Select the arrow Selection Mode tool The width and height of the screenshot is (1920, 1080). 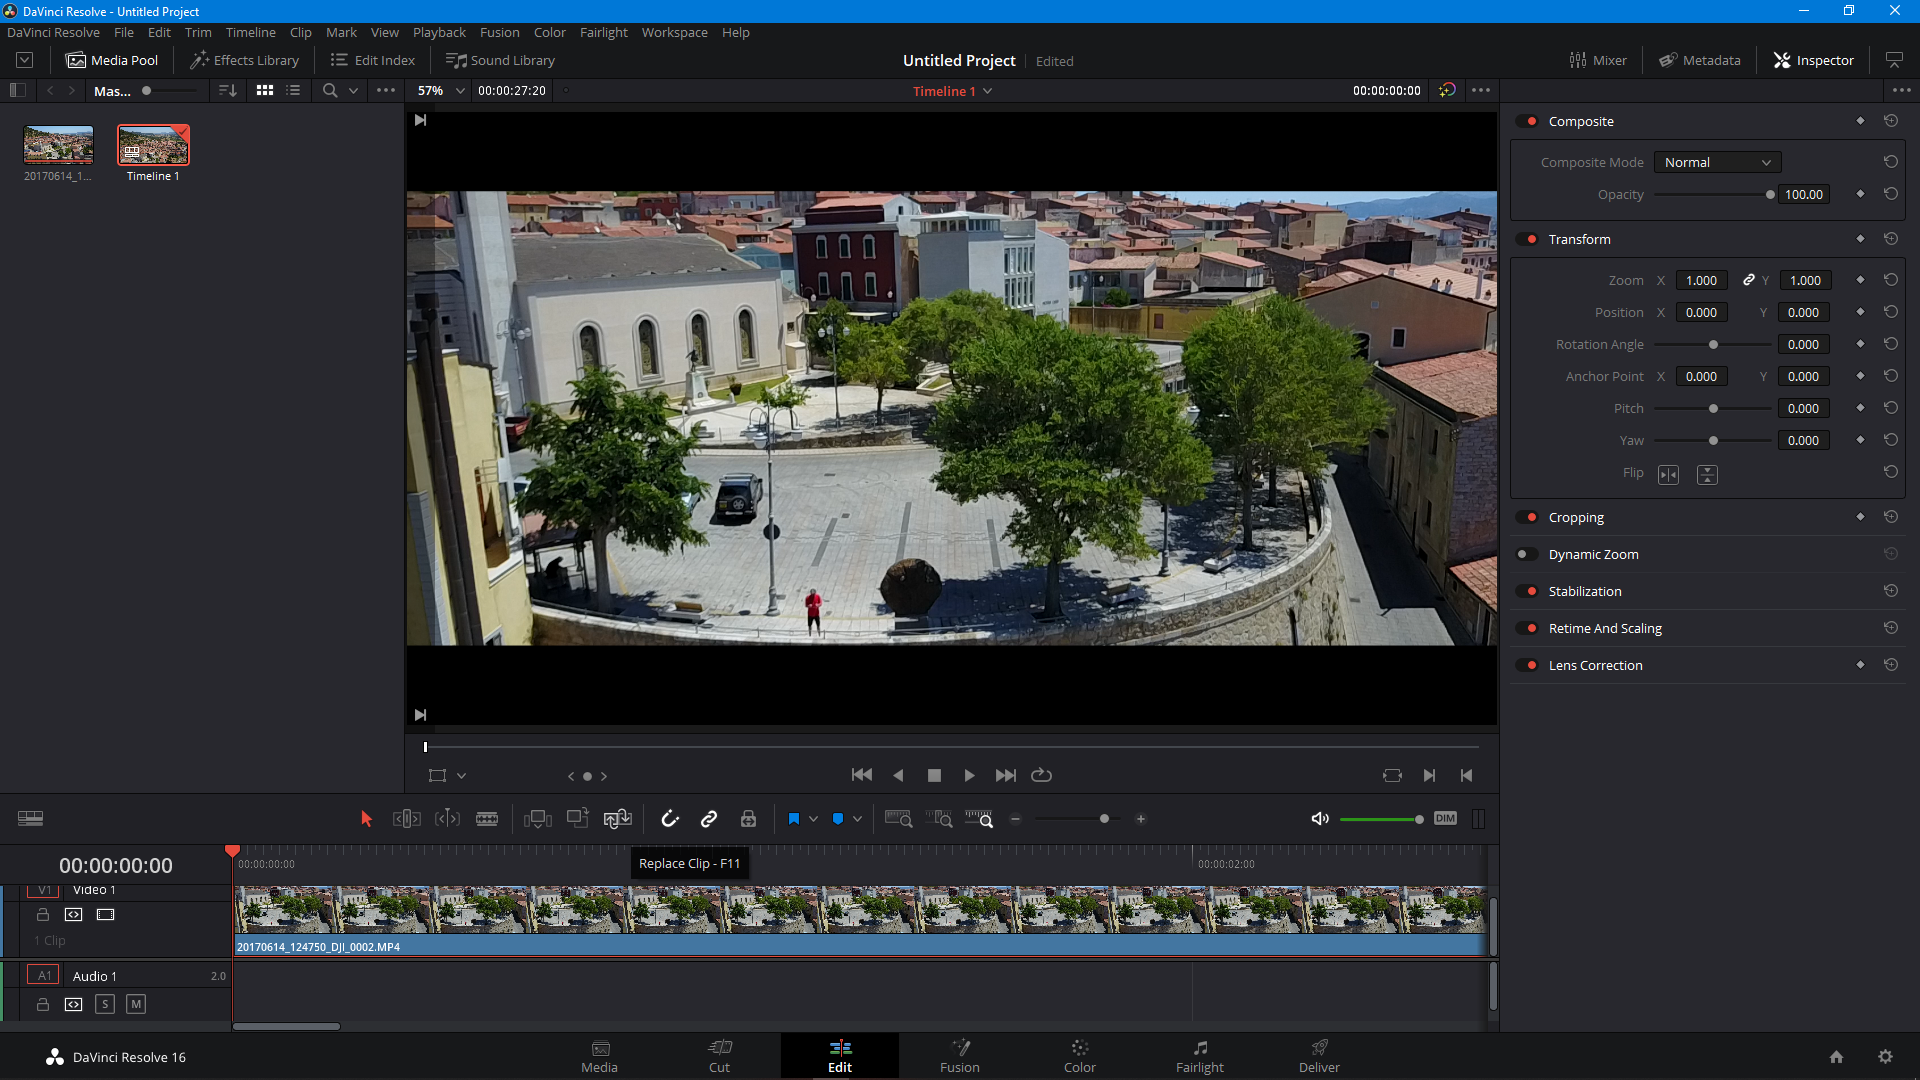pos(366,819)
